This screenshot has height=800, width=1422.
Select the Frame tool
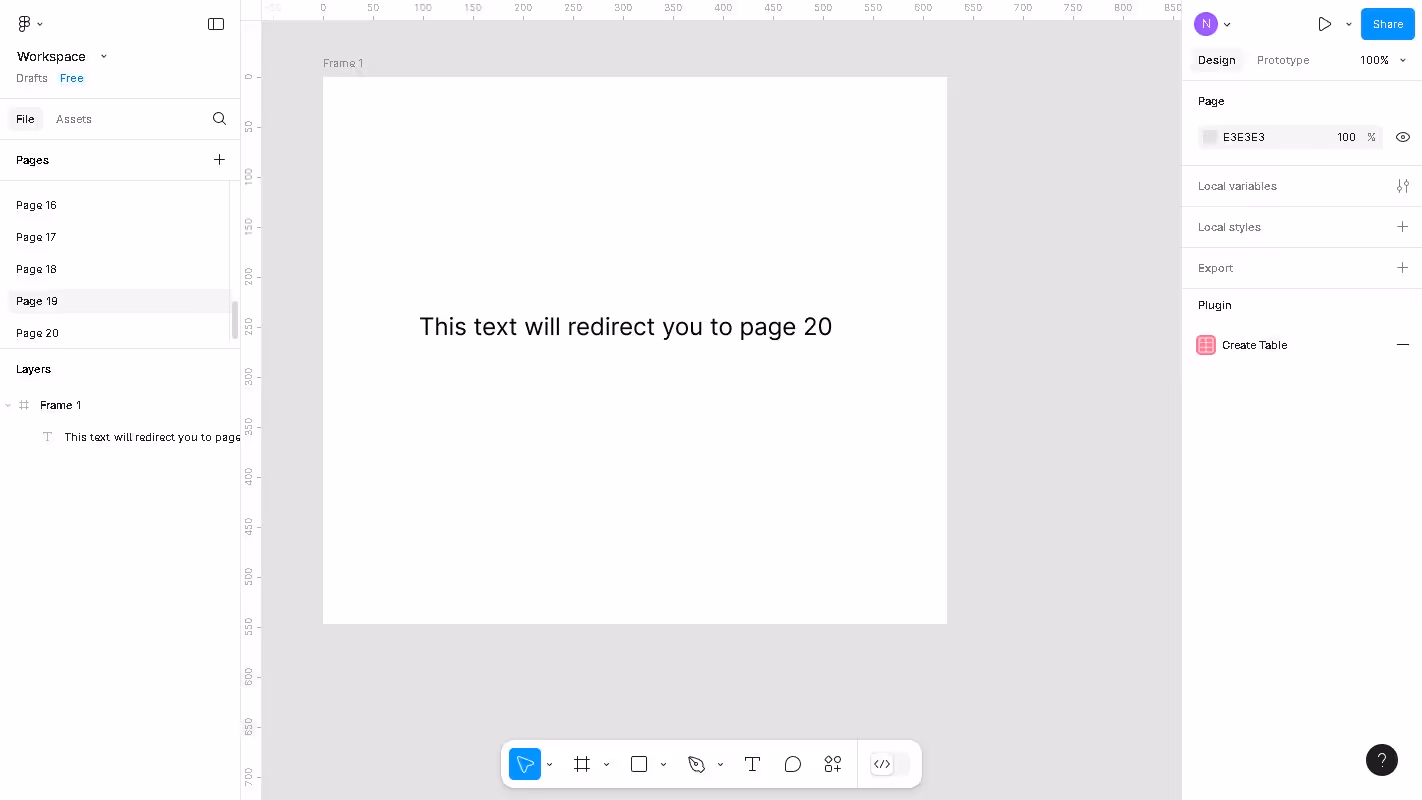582,764
